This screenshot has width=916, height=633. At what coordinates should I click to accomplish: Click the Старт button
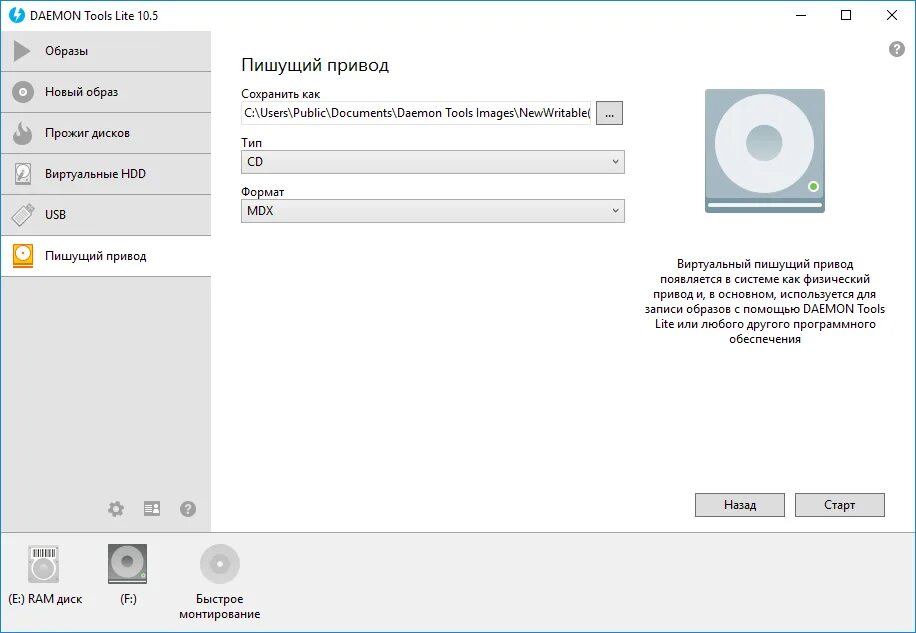[x=839, y=505]
